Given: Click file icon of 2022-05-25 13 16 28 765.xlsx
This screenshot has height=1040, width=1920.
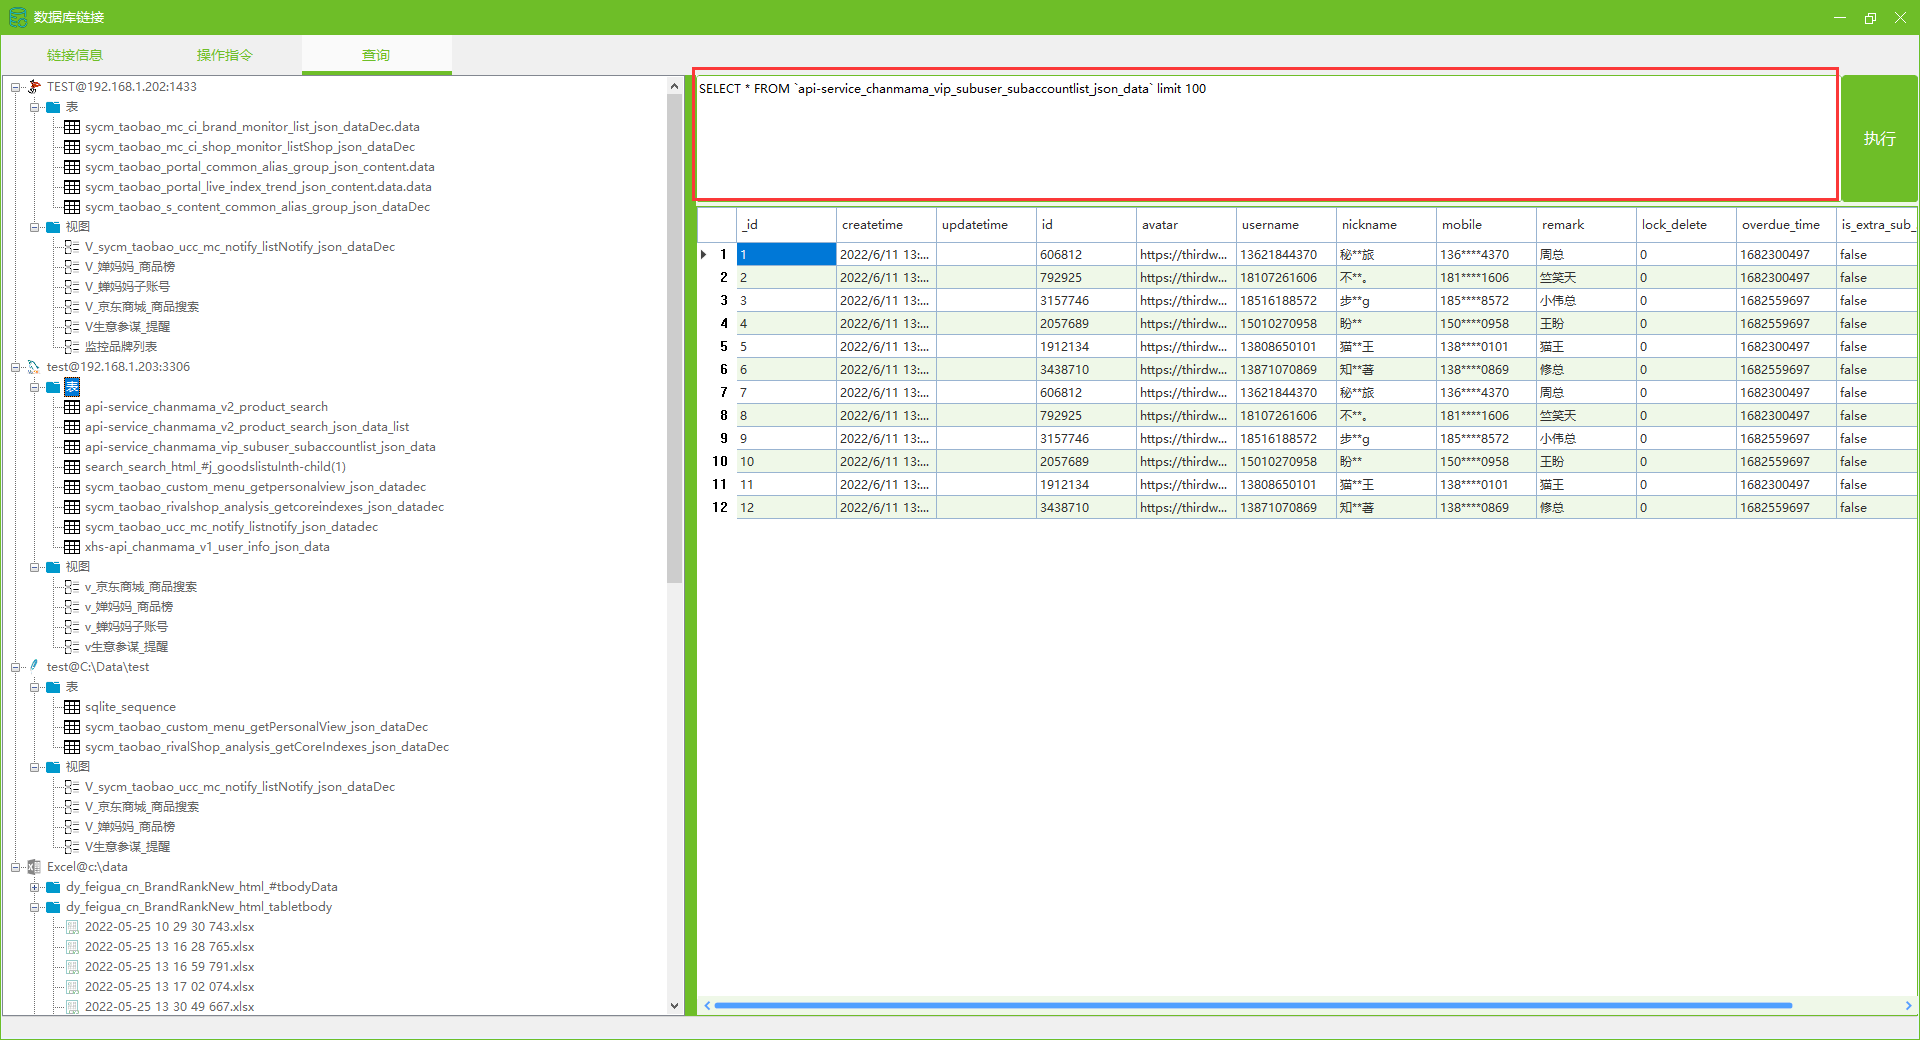Looking at the screenshot, I should (x=72, y=947).
